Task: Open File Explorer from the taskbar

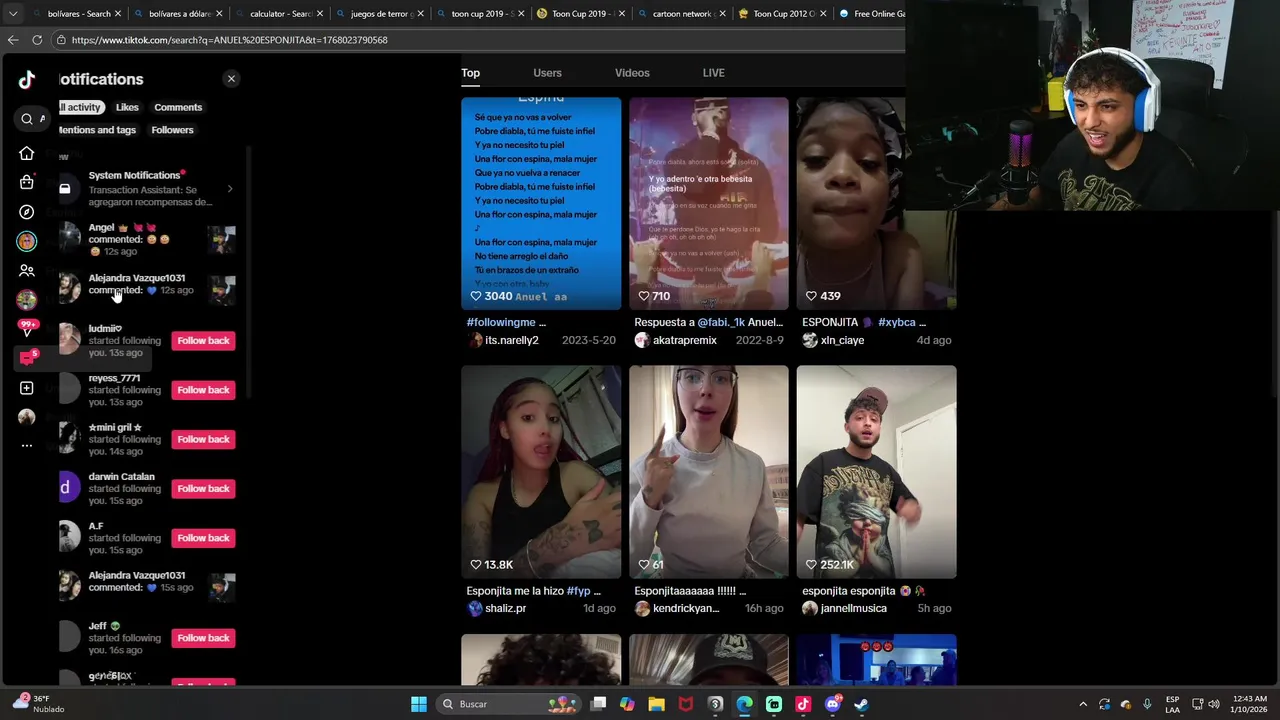Action: coord(656,704)
